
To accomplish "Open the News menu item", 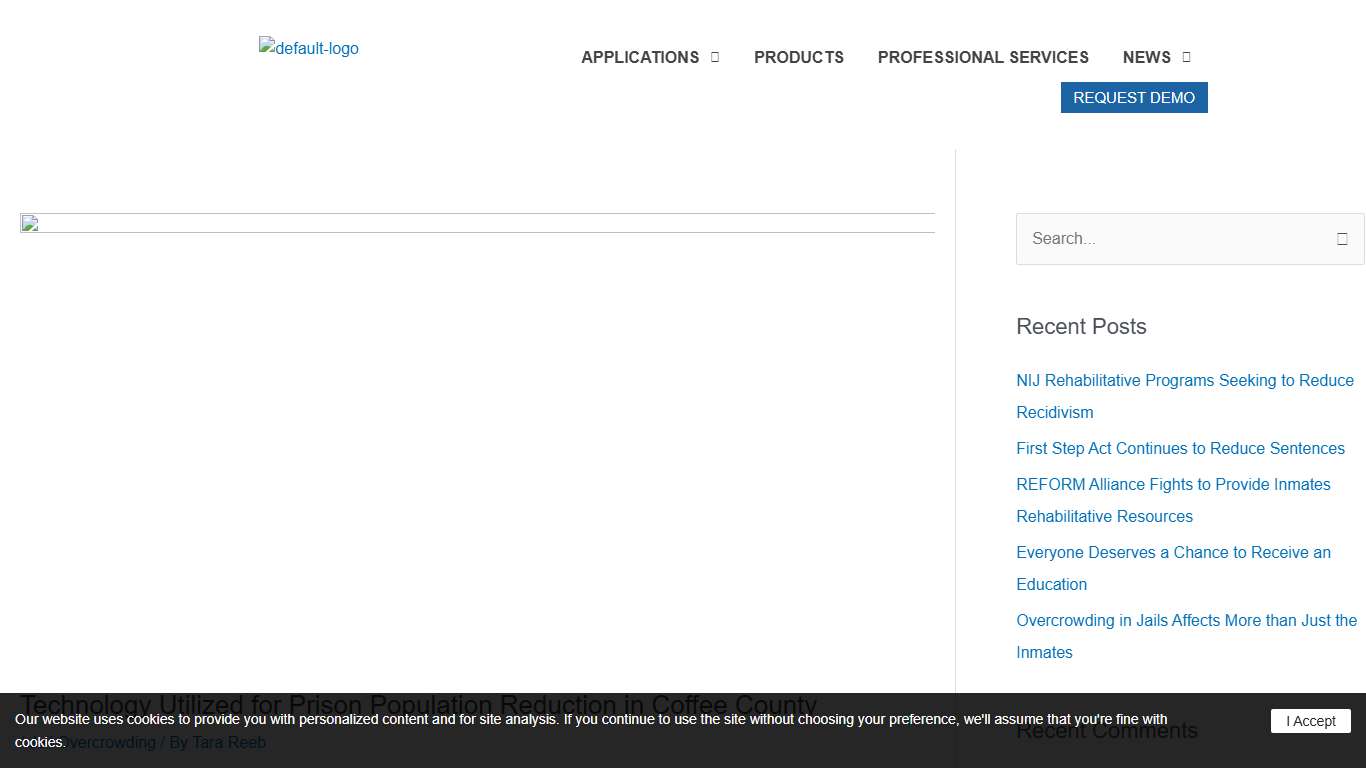I will [x=1146, y=57].
